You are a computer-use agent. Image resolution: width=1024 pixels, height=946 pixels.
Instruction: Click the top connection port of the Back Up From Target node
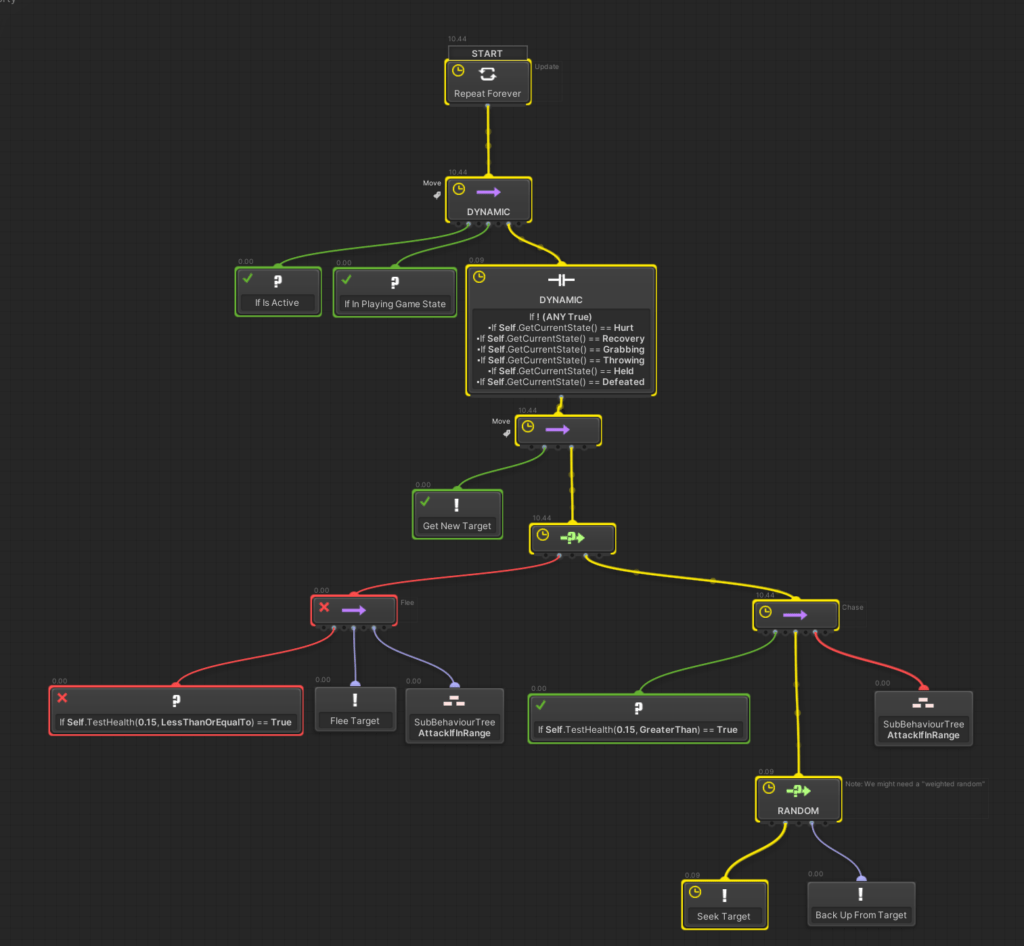pos(861,879)
